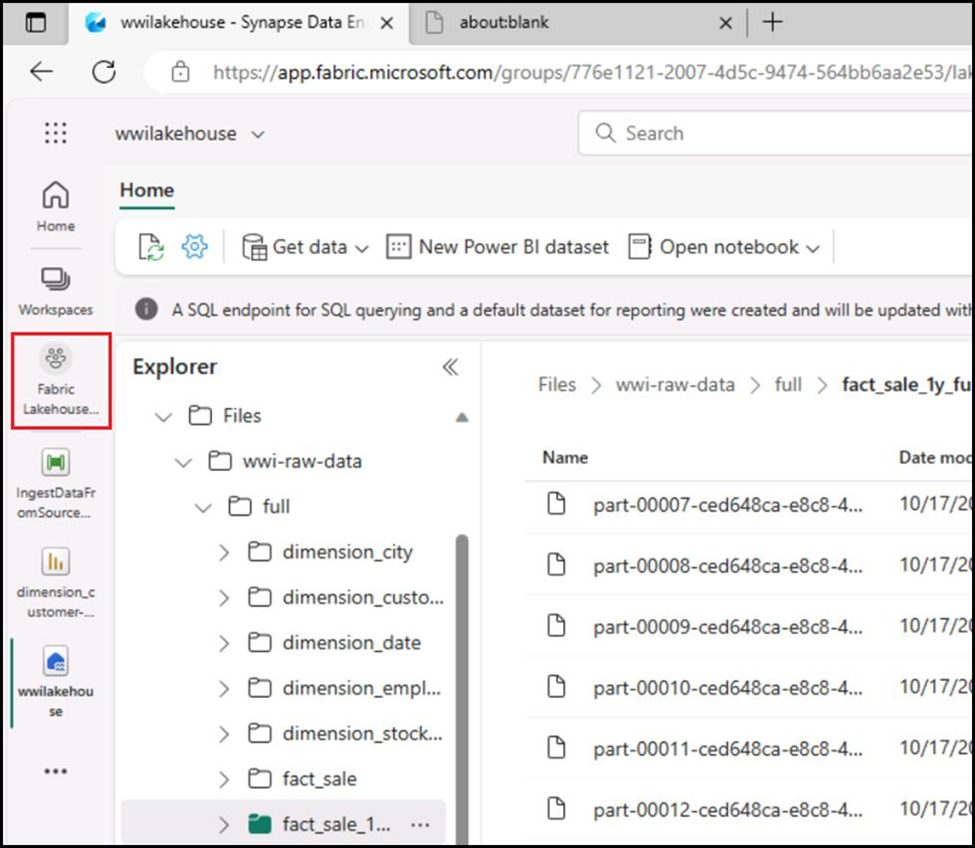The width and height of the screenshot is (975, 848).
Task: Click the browser back arrow
Action: pyautogui.click(x=41, y=71)
